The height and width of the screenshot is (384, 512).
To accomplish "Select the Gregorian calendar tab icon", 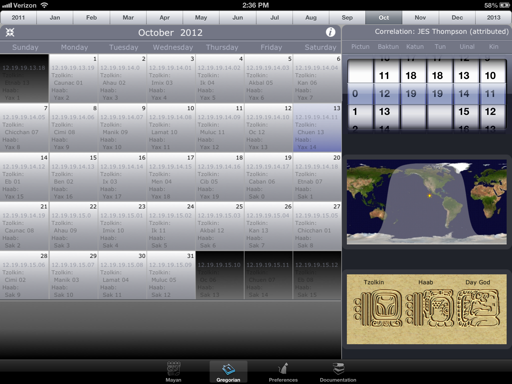I will (x=228, y=369).
